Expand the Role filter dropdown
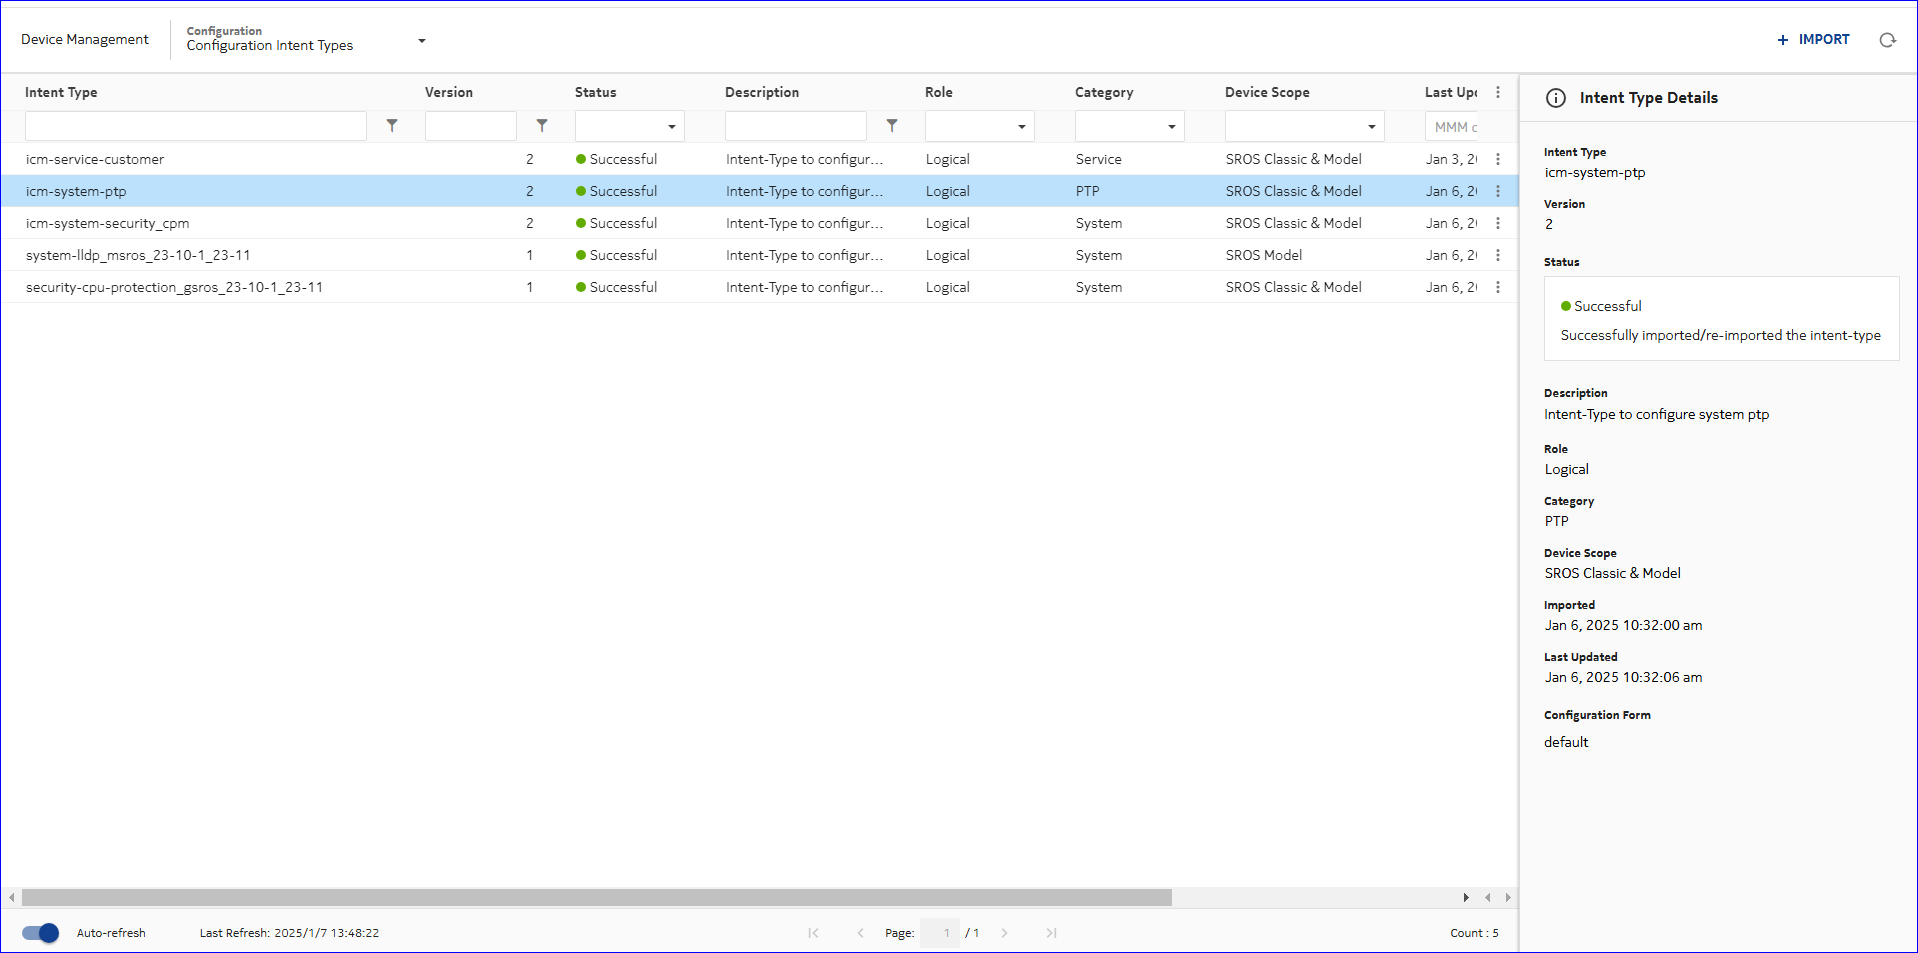Viewport: 1918px width, 953px height. click(1021, 127)
